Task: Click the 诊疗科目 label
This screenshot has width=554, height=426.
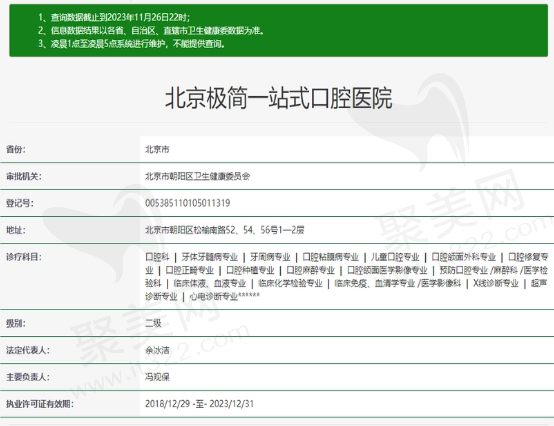Action: 24,257
